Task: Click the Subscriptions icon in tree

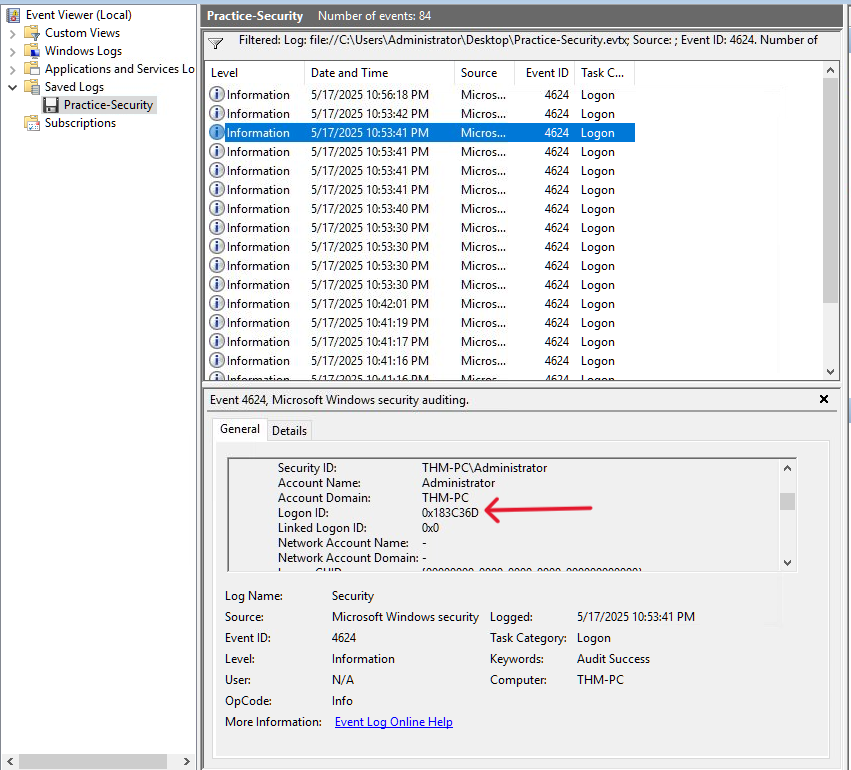Action: click(32, 123)
